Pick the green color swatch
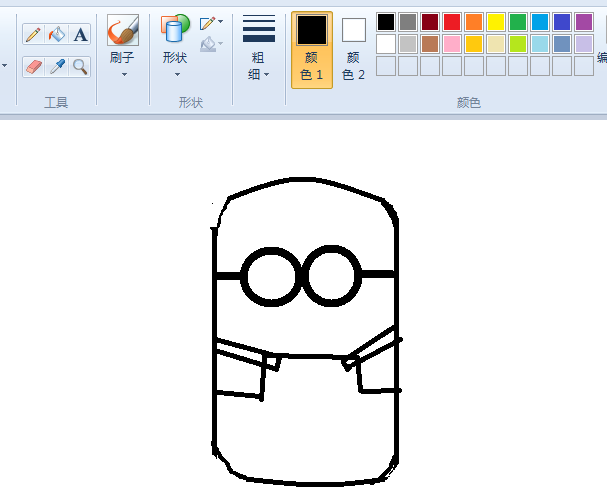This screenshot has height=499, width=607. (518, 22)
